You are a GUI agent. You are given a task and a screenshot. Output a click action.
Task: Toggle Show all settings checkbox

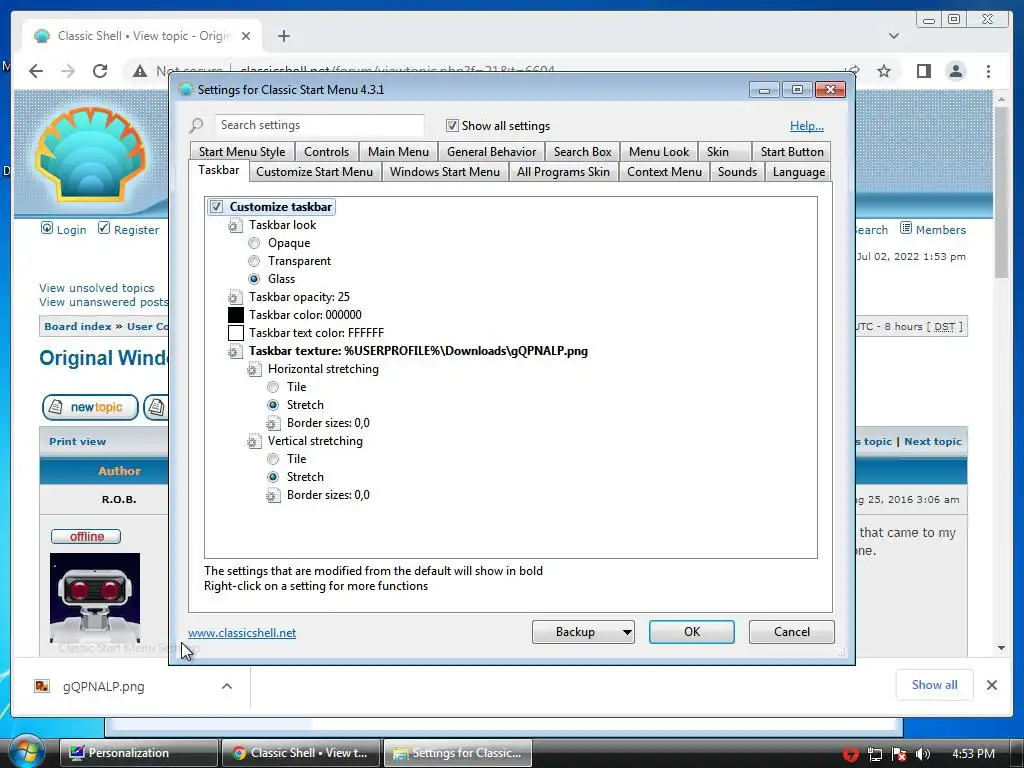tap(452, 125)
